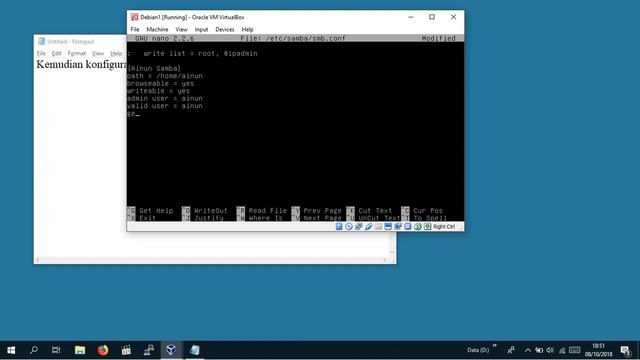Click the taskbar clock showing 18:51

coord(598,350)
